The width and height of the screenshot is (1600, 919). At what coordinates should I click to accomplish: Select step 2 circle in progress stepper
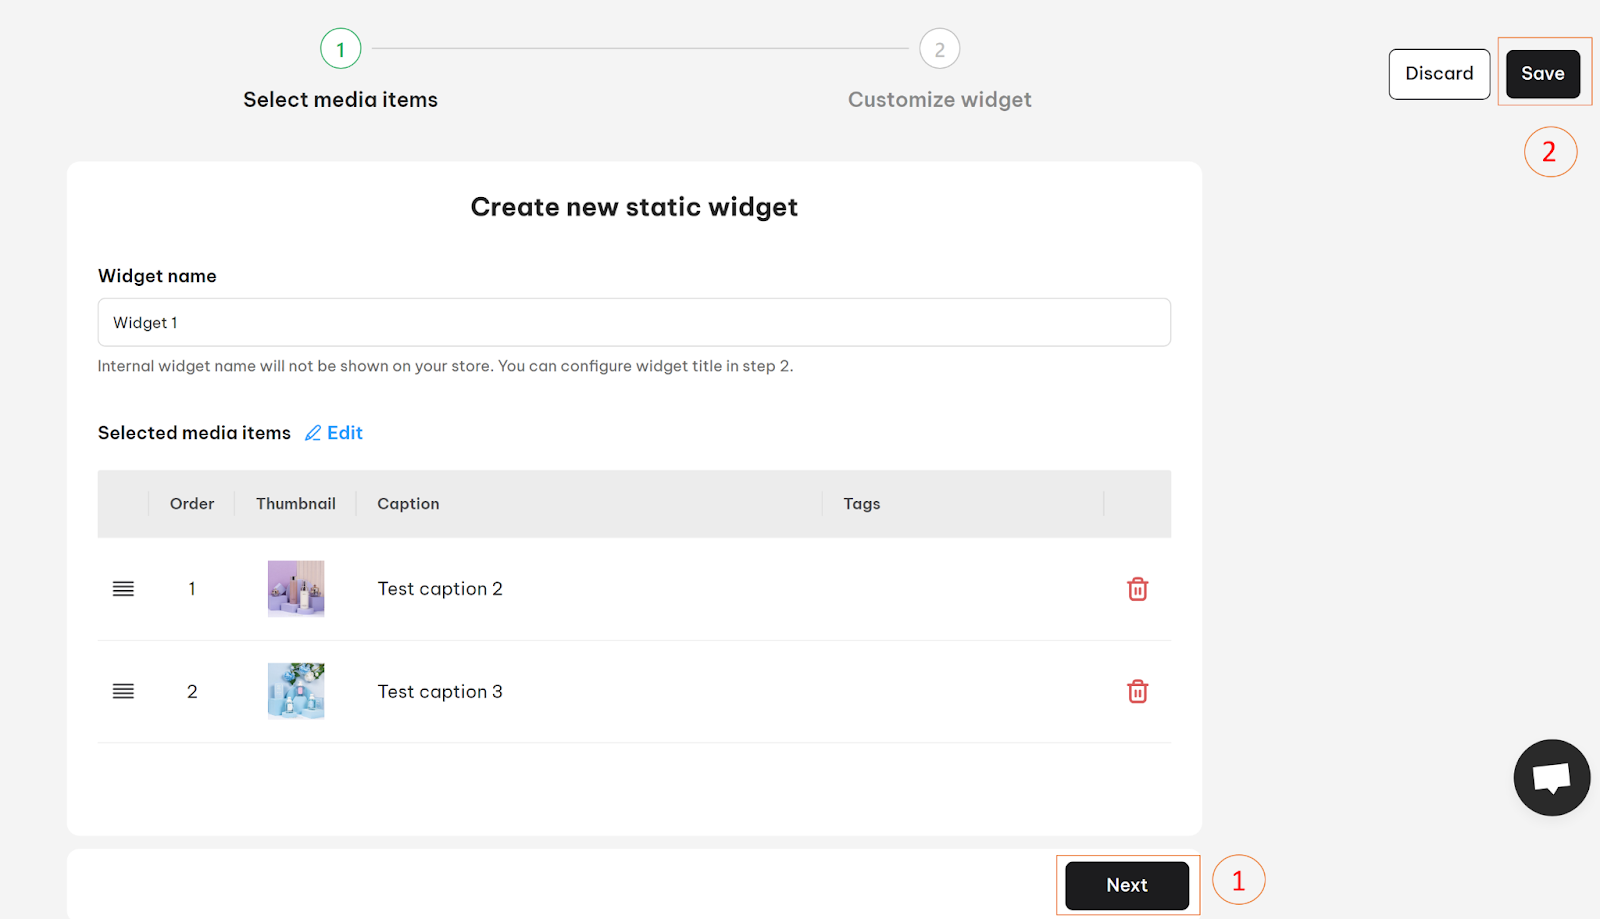(x=939, y=48)
